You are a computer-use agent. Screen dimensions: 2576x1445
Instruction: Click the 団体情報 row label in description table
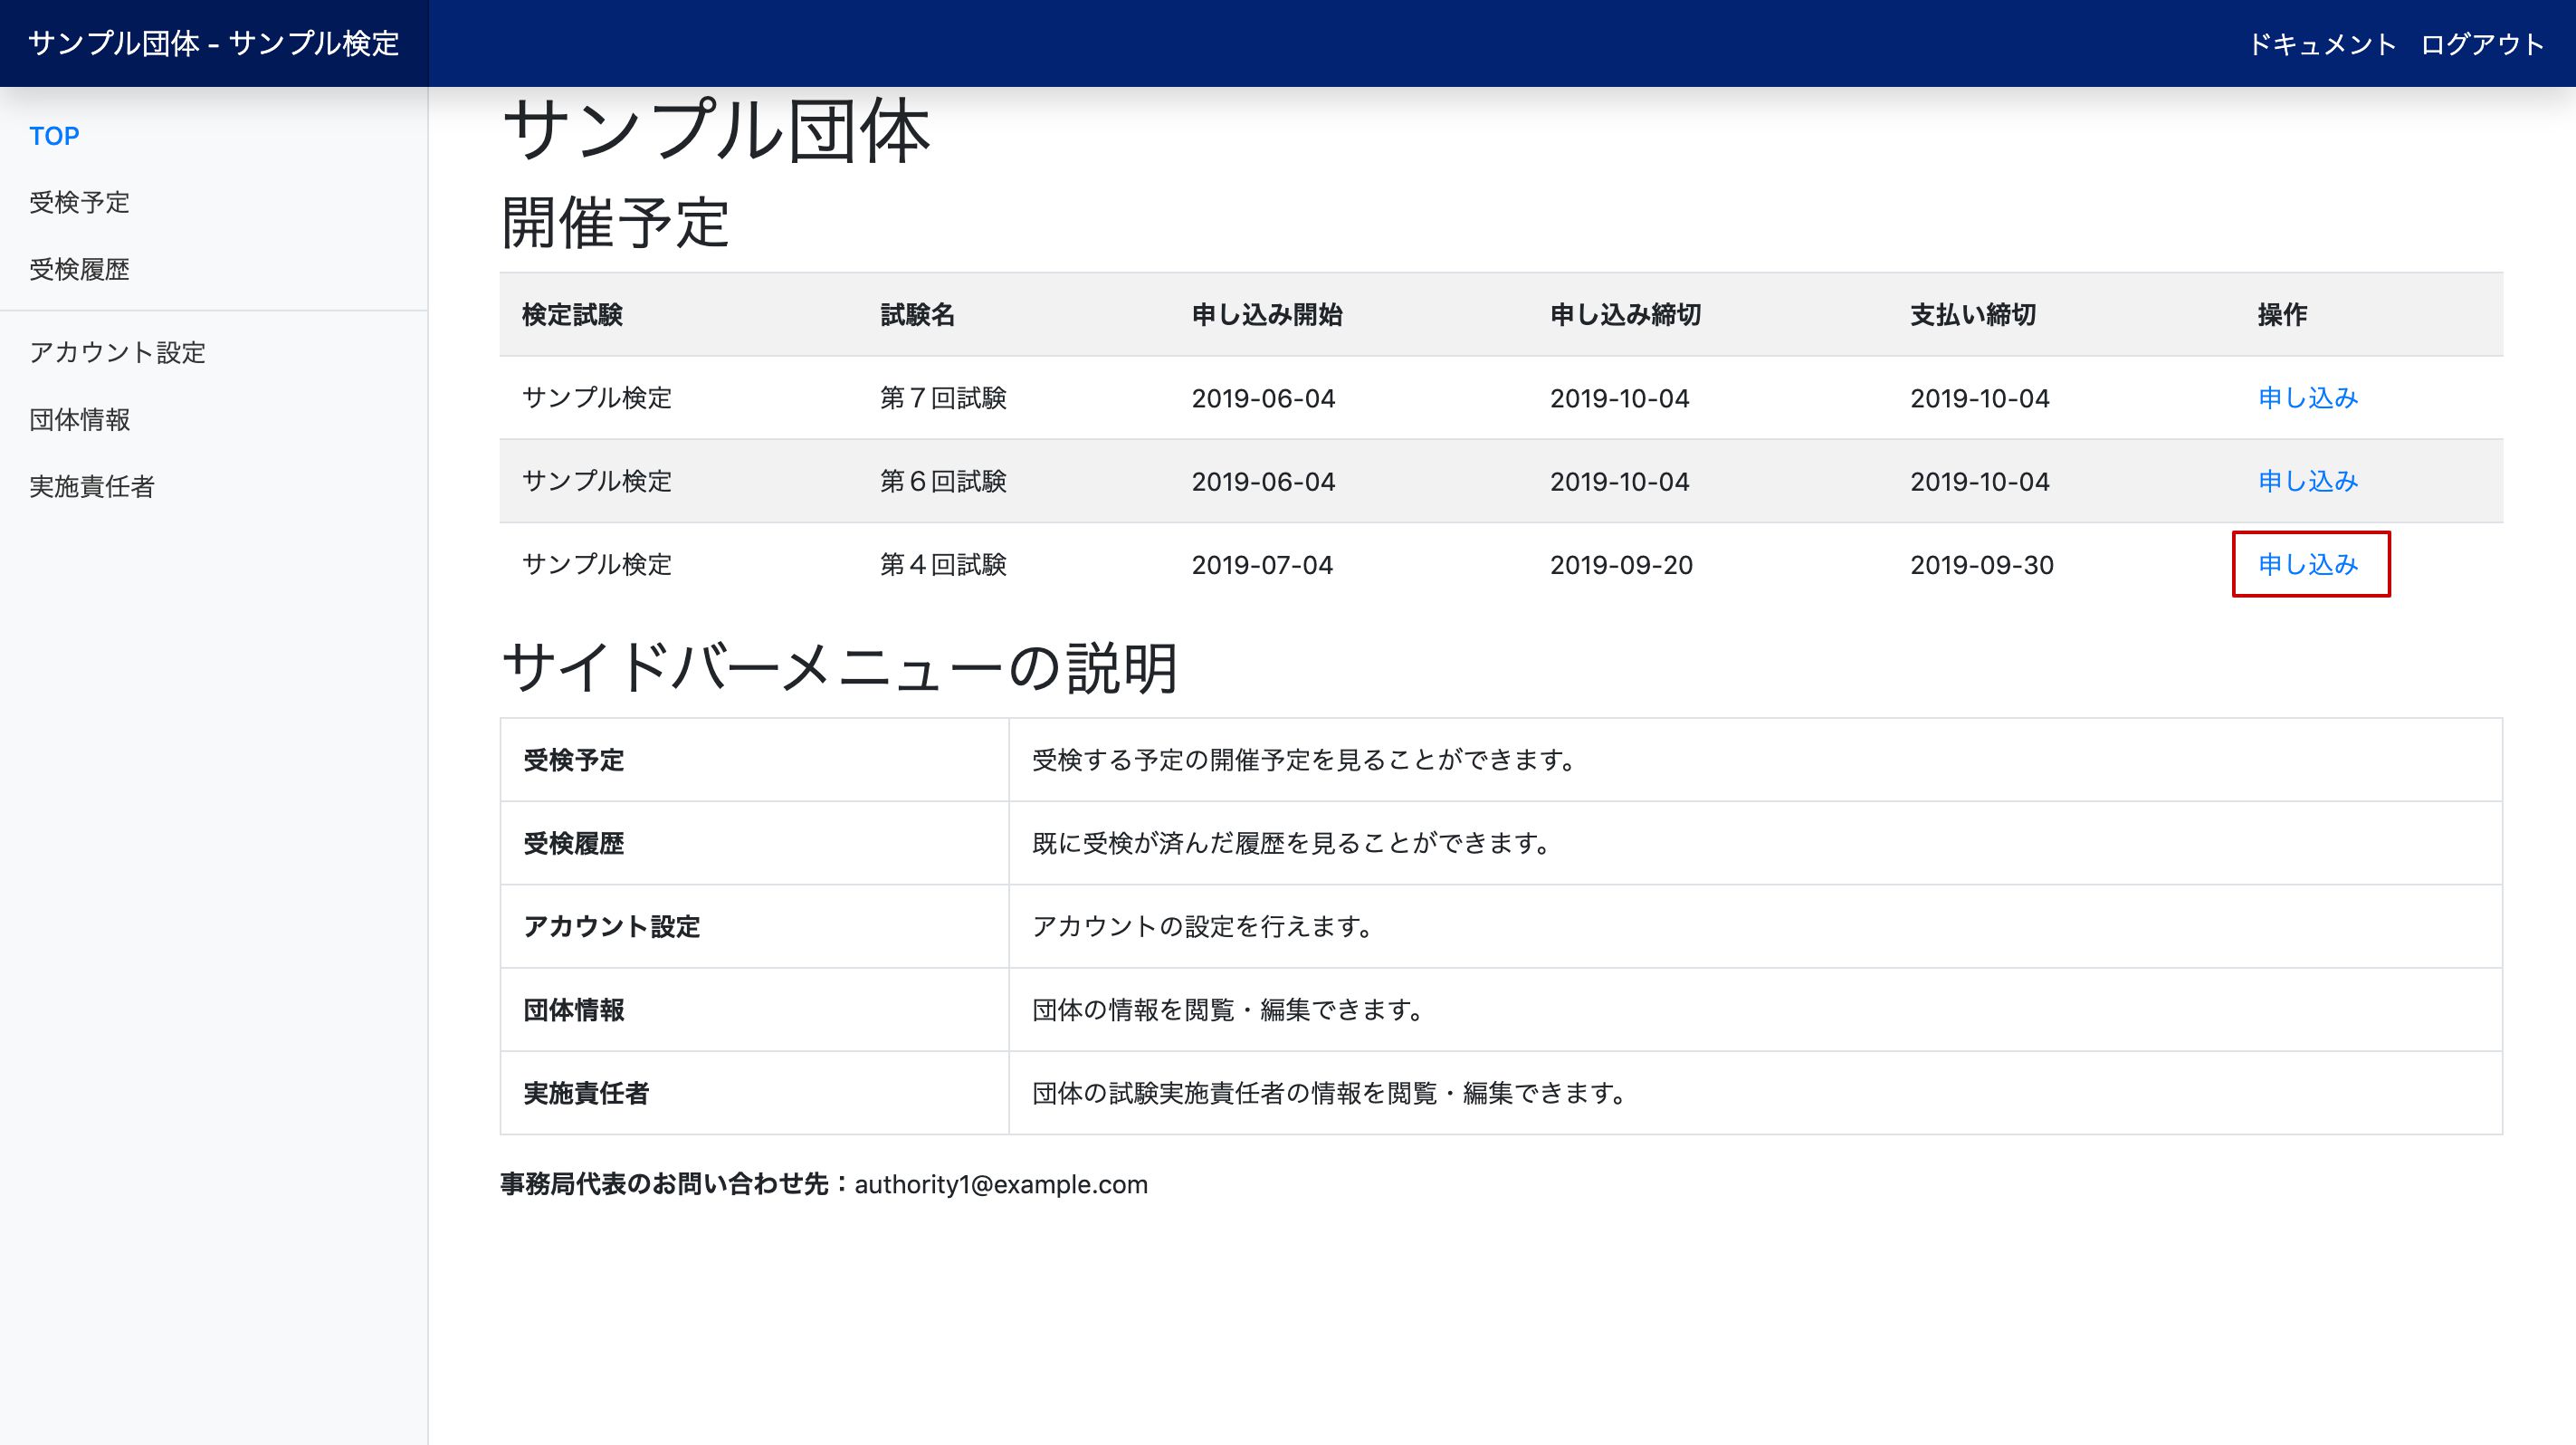pyautogui.click(x=574, y=1010)
